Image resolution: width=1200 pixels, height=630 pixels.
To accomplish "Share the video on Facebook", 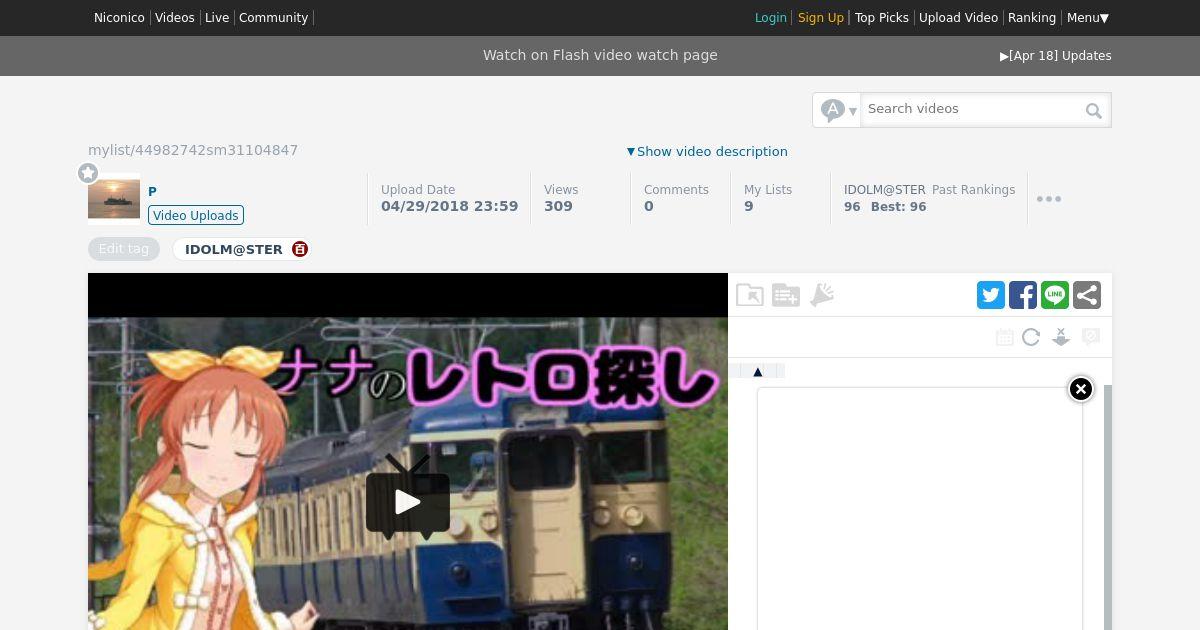I will click(1023, 295).
